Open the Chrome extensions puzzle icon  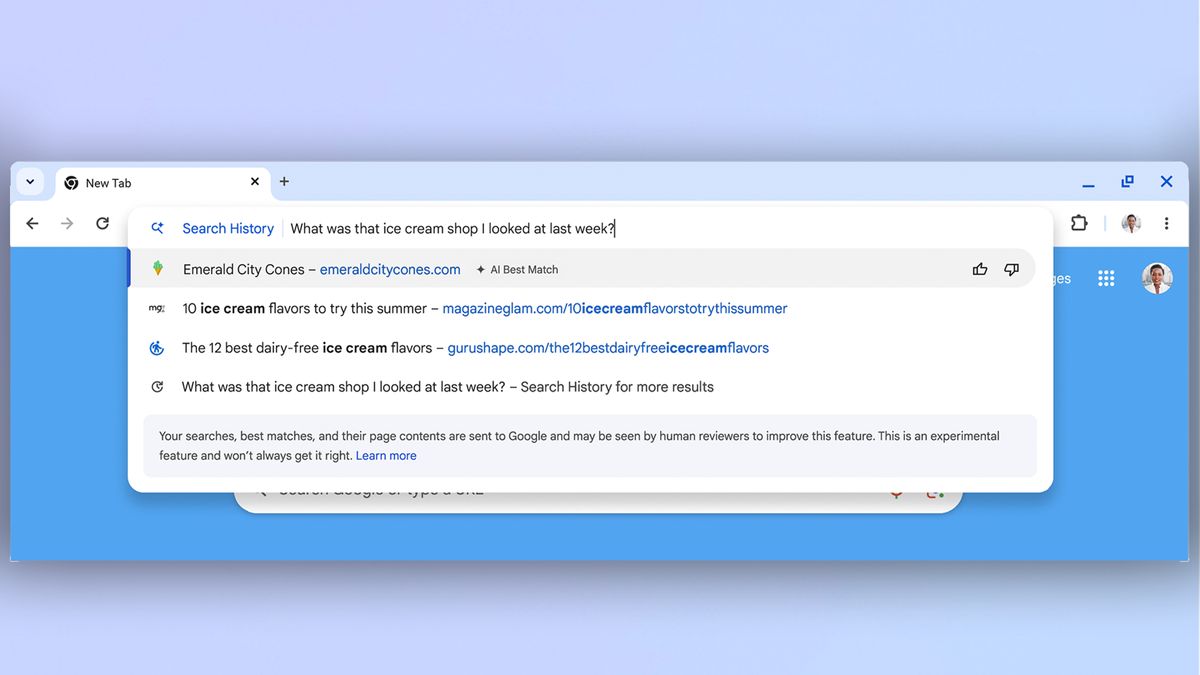[1078, 223]
